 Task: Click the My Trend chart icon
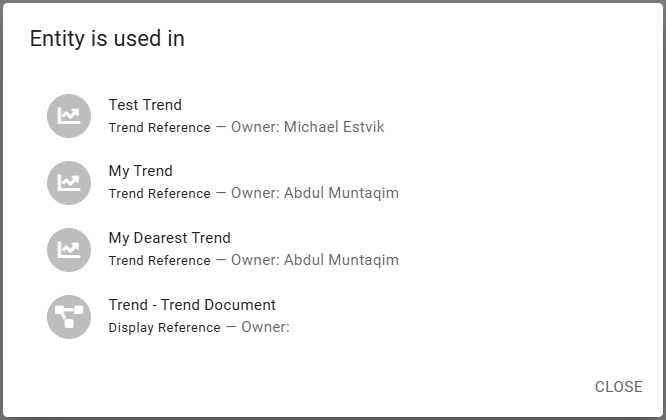click(x=69, y=182)
